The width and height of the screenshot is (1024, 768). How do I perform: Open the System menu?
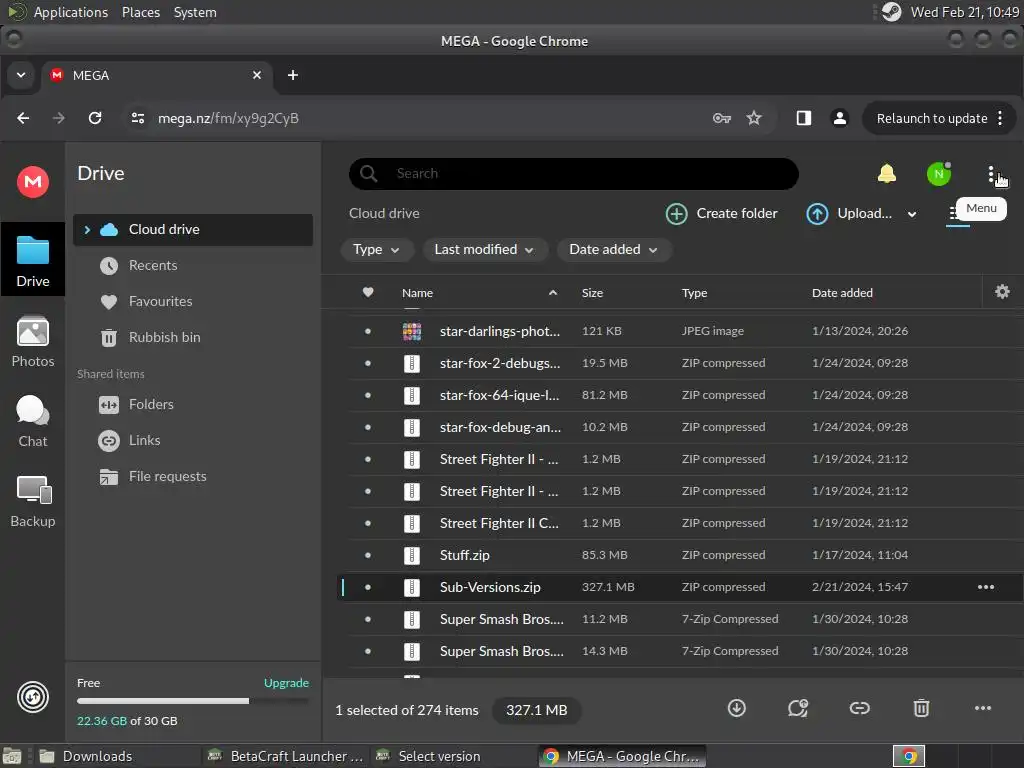[x=195, y=12]
